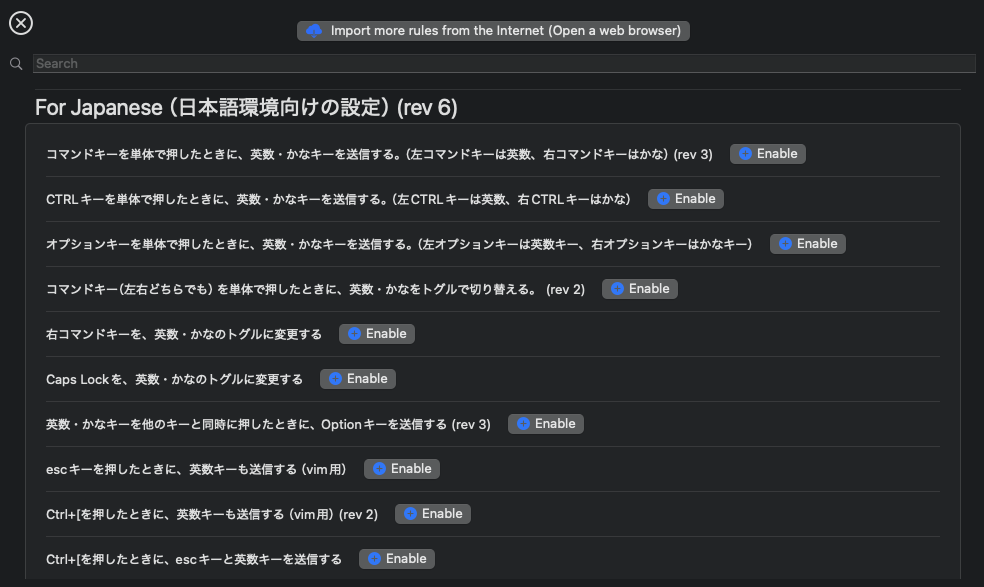Enable the command key toggle rule (rev 2)
The height and width of the screenshot is (587, 984).
639,288
